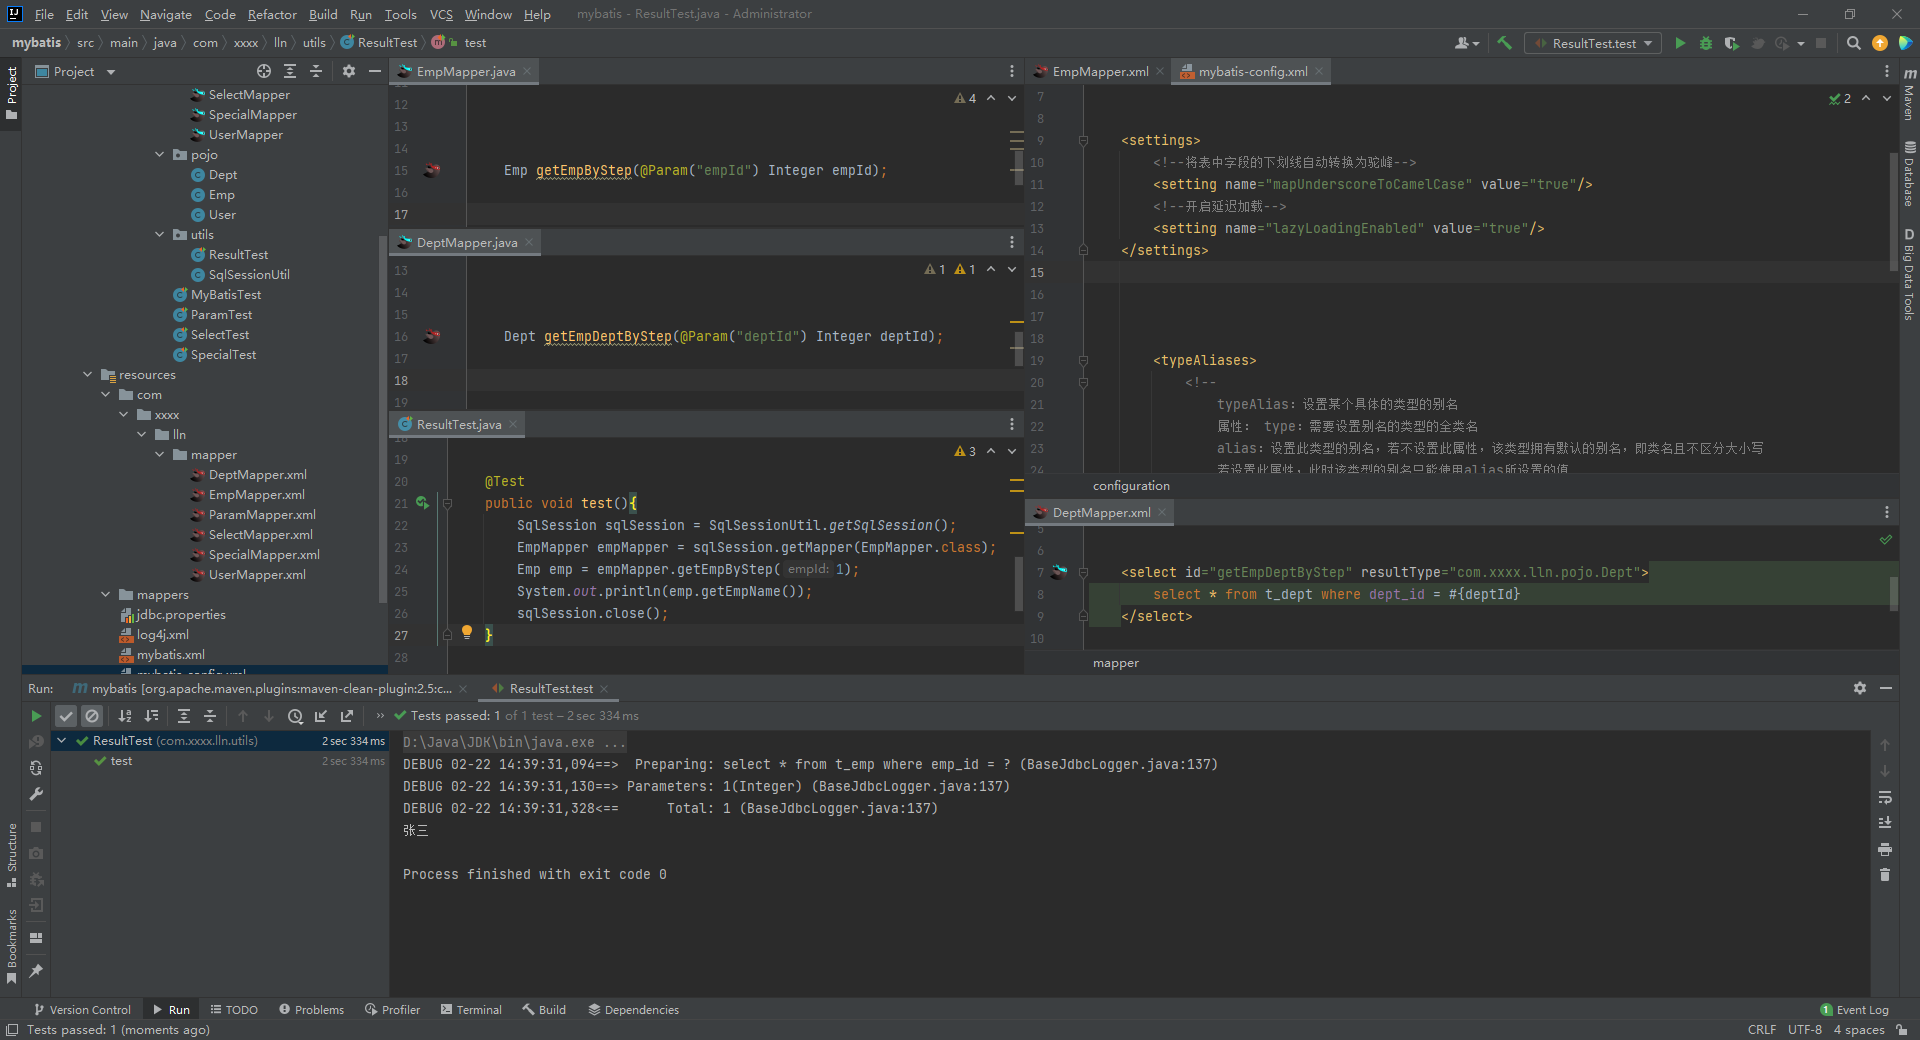Toggle Show Passed tests checkmark button
The image size is (1920, 1040).
tap(66, 716)
